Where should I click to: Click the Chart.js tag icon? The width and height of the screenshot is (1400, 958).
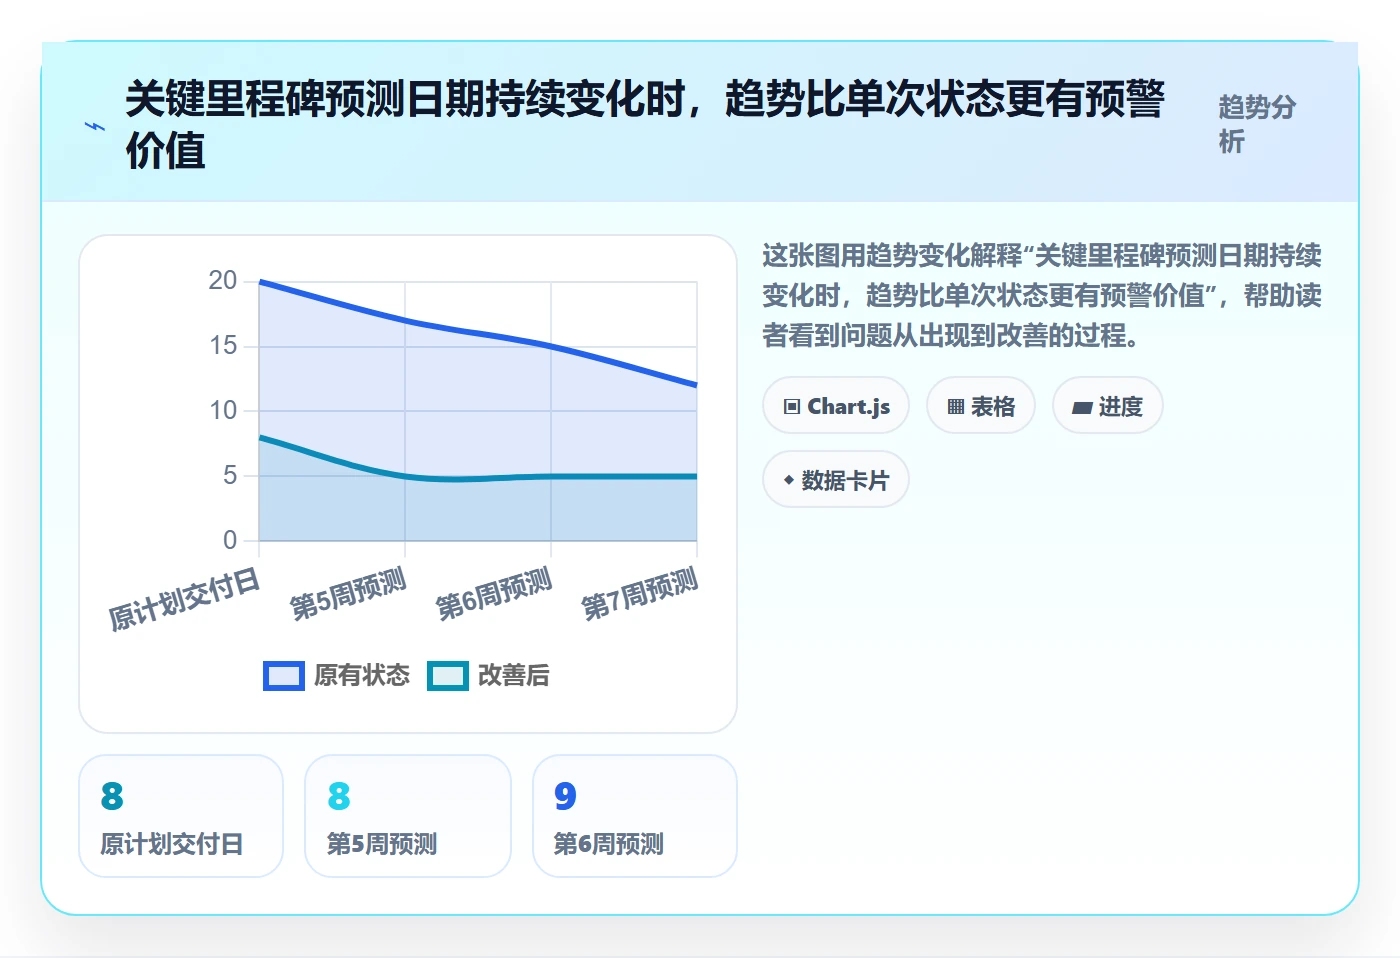tap(792, 406)
